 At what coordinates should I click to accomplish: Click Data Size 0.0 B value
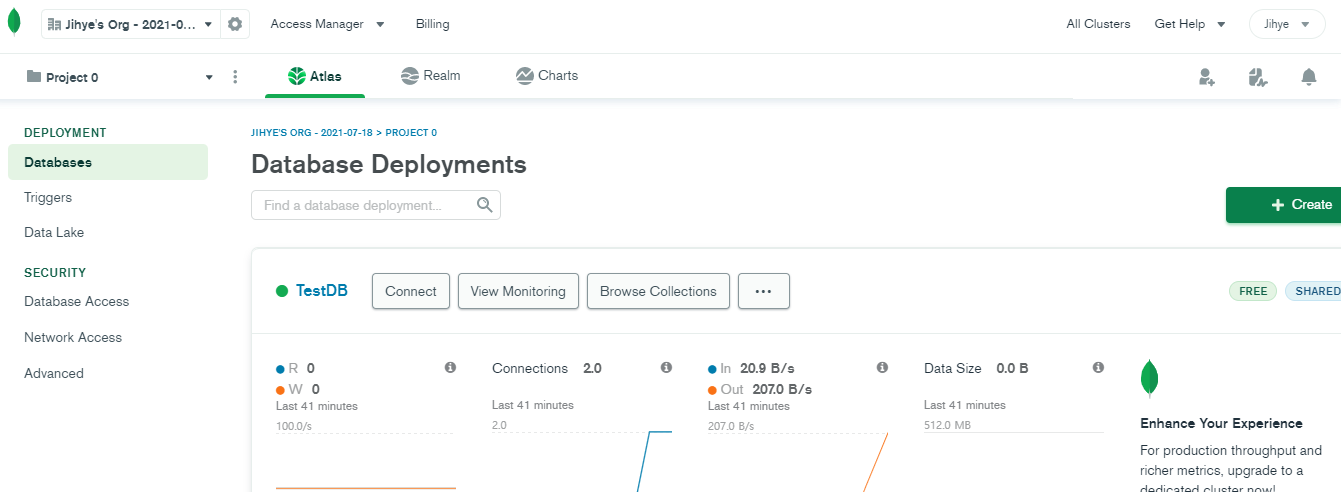pyautogui.click(x=1012, y=368)
